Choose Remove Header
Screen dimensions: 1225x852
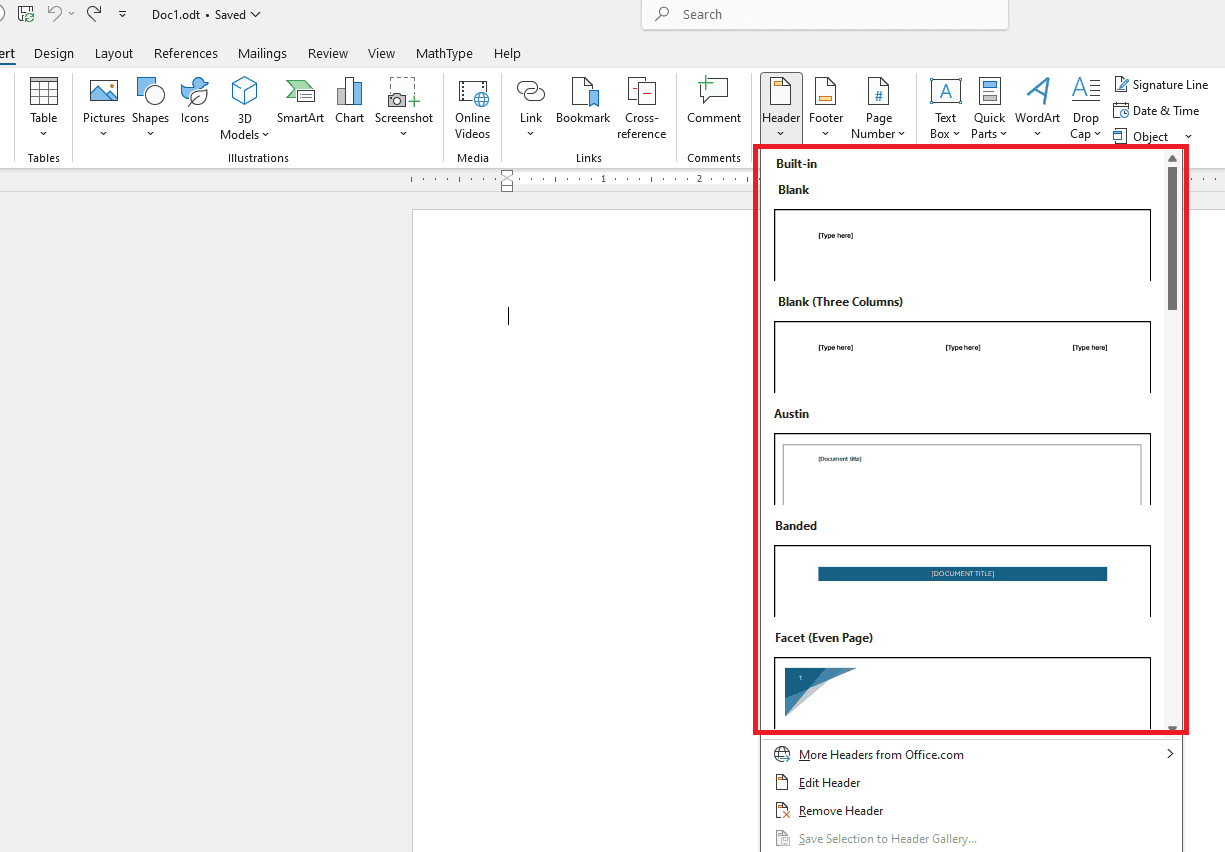pyautogui.click(x=841, y=811)
